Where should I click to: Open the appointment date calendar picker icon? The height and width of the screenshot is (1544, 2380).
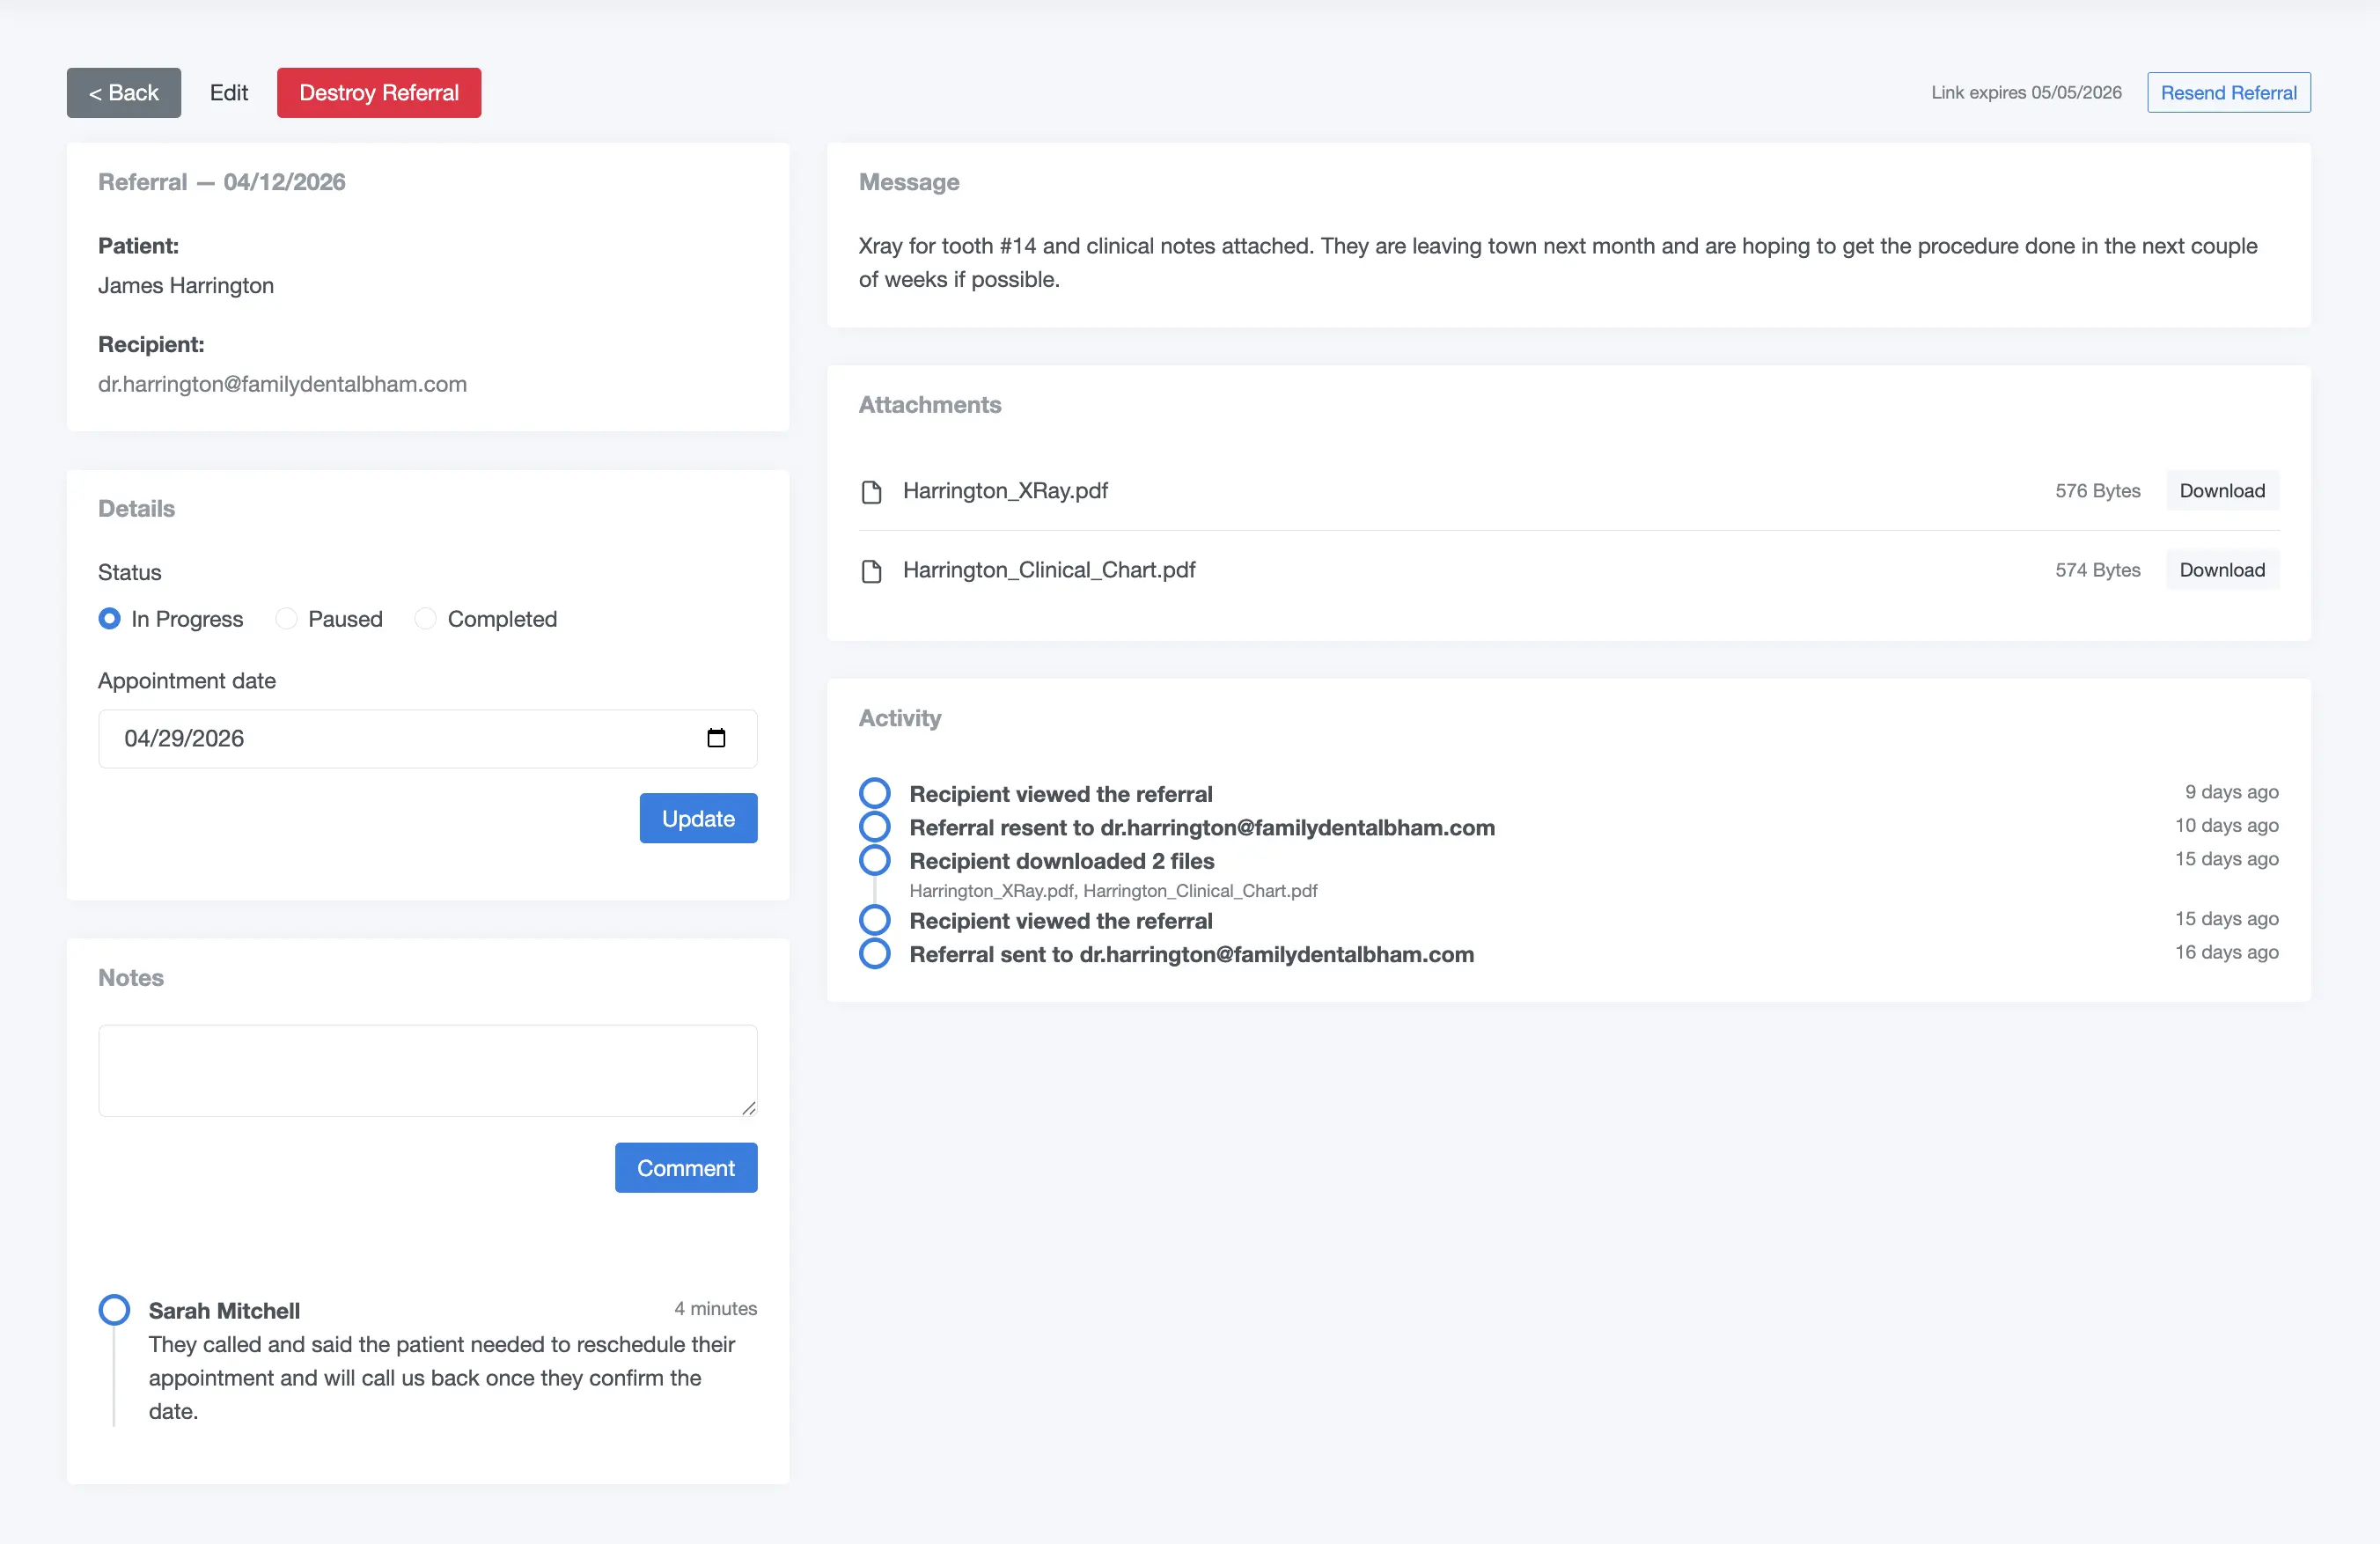[x=716, y=738]
